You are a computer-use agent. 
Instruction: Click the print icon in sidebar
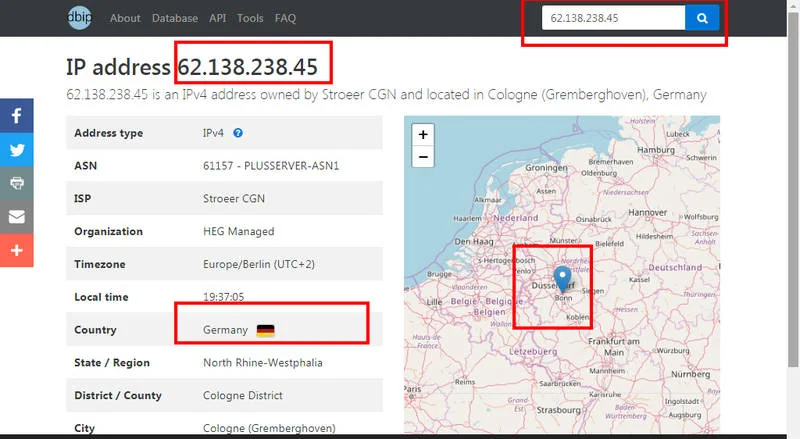[17, 183]
